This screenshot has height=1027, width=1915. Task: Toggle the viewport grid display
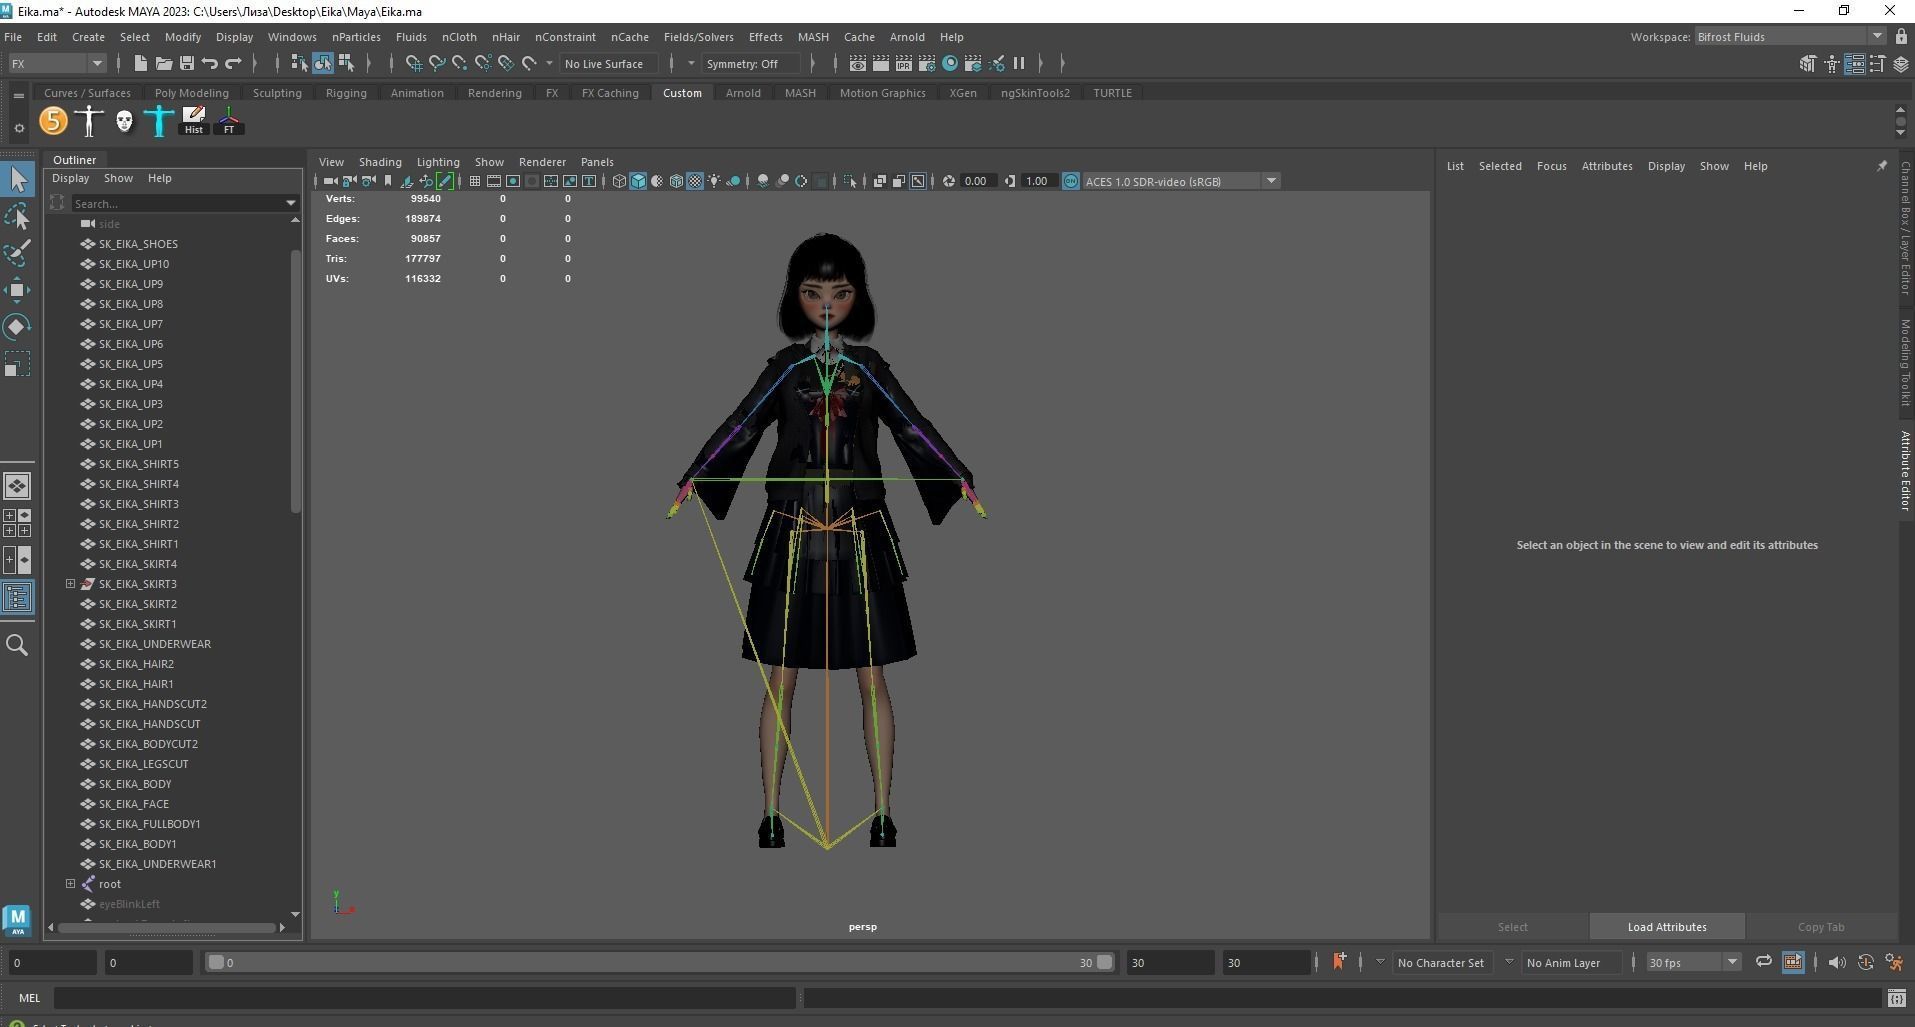[x=475, y=181]
